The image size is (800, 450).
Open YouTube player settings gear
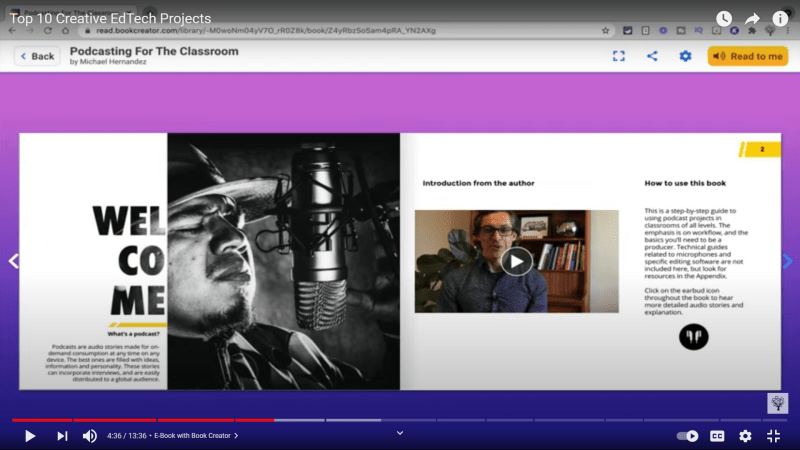coord(745,436)
